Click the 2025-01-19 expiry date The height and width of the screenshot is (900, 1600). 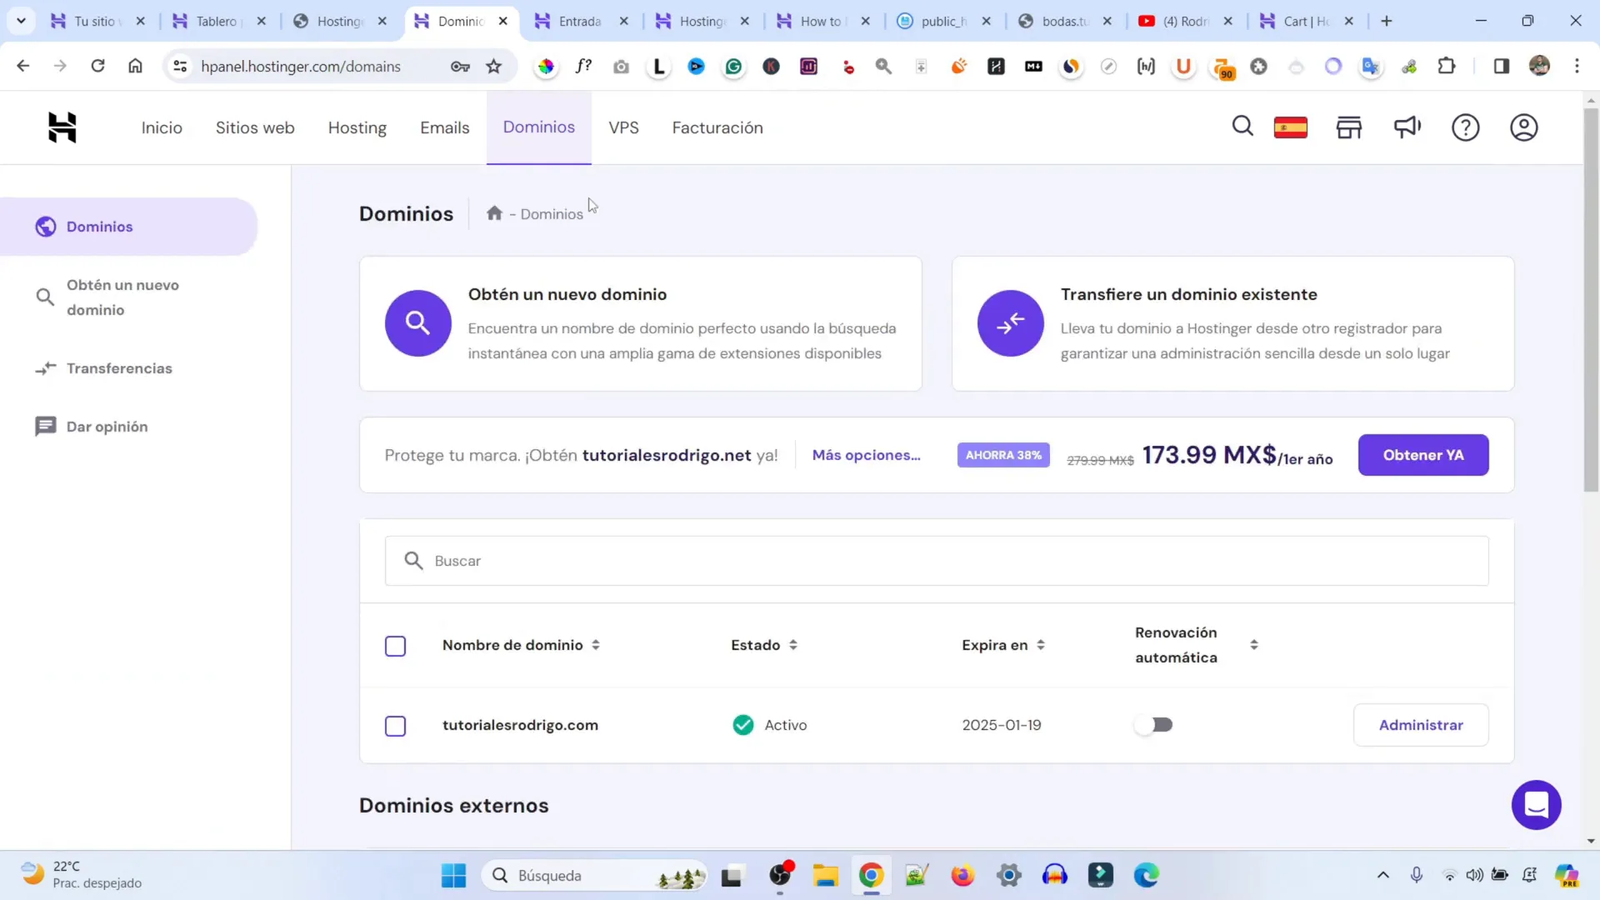pos(1001,725)
